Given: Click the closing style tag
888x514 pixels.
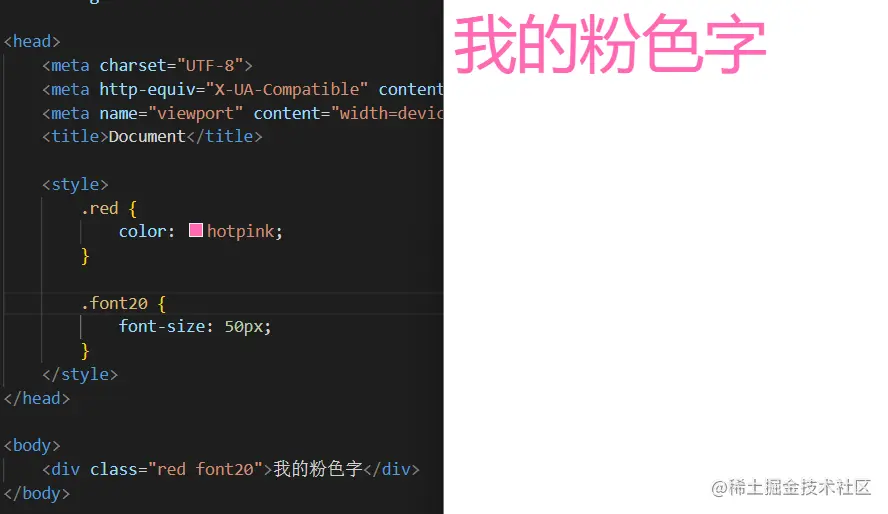Looking at the screenshot, I should [x=80, y=374].
